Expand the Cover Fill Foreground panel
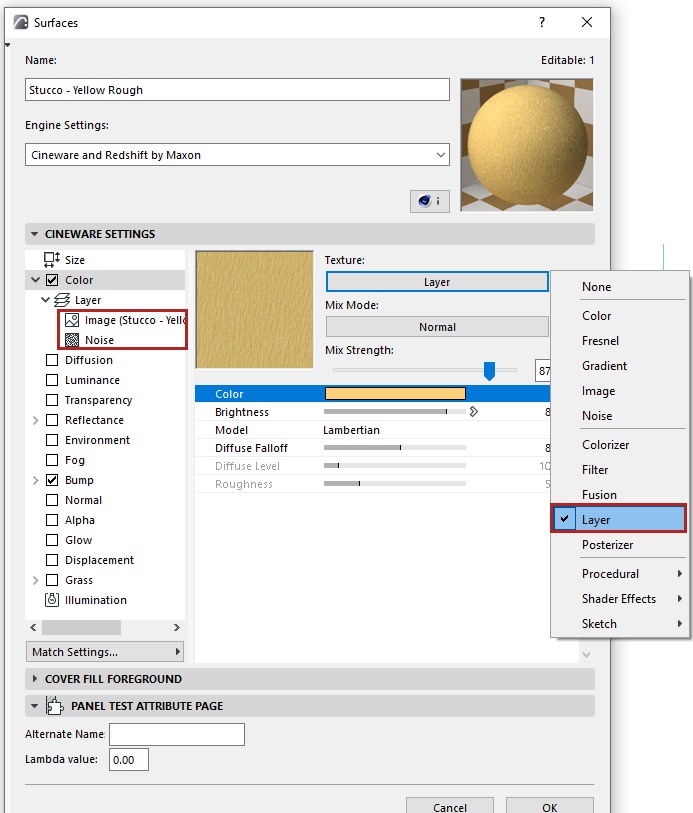The height and width of the screenshot is (813, 693). [35, 679]
